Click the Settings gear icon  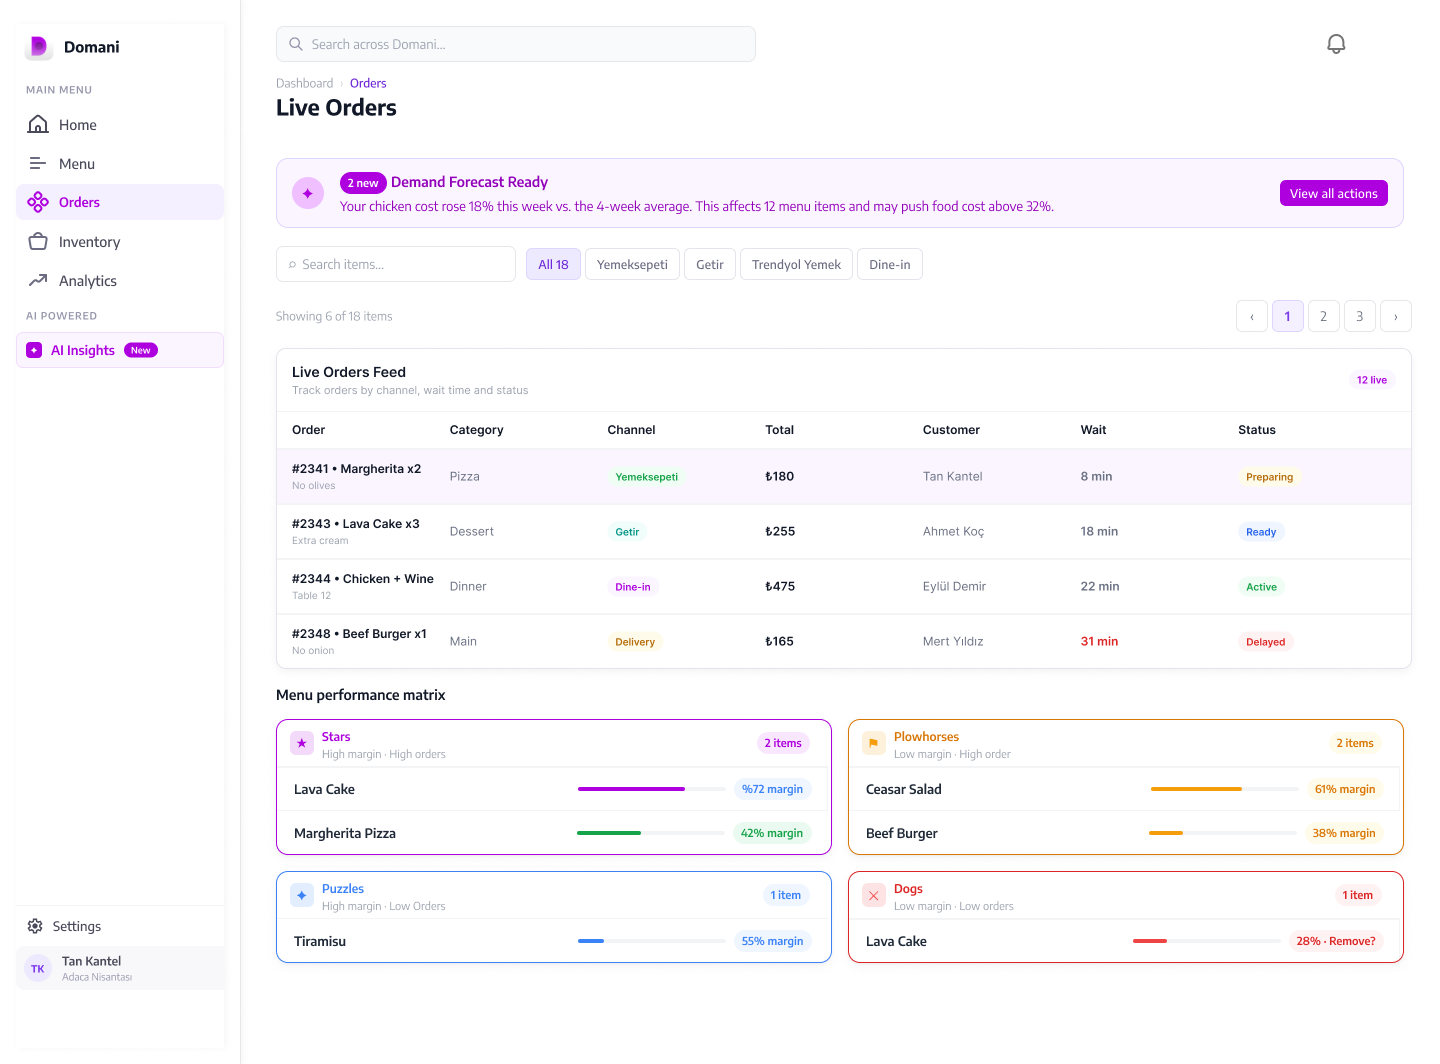click(x=35, y=926)
